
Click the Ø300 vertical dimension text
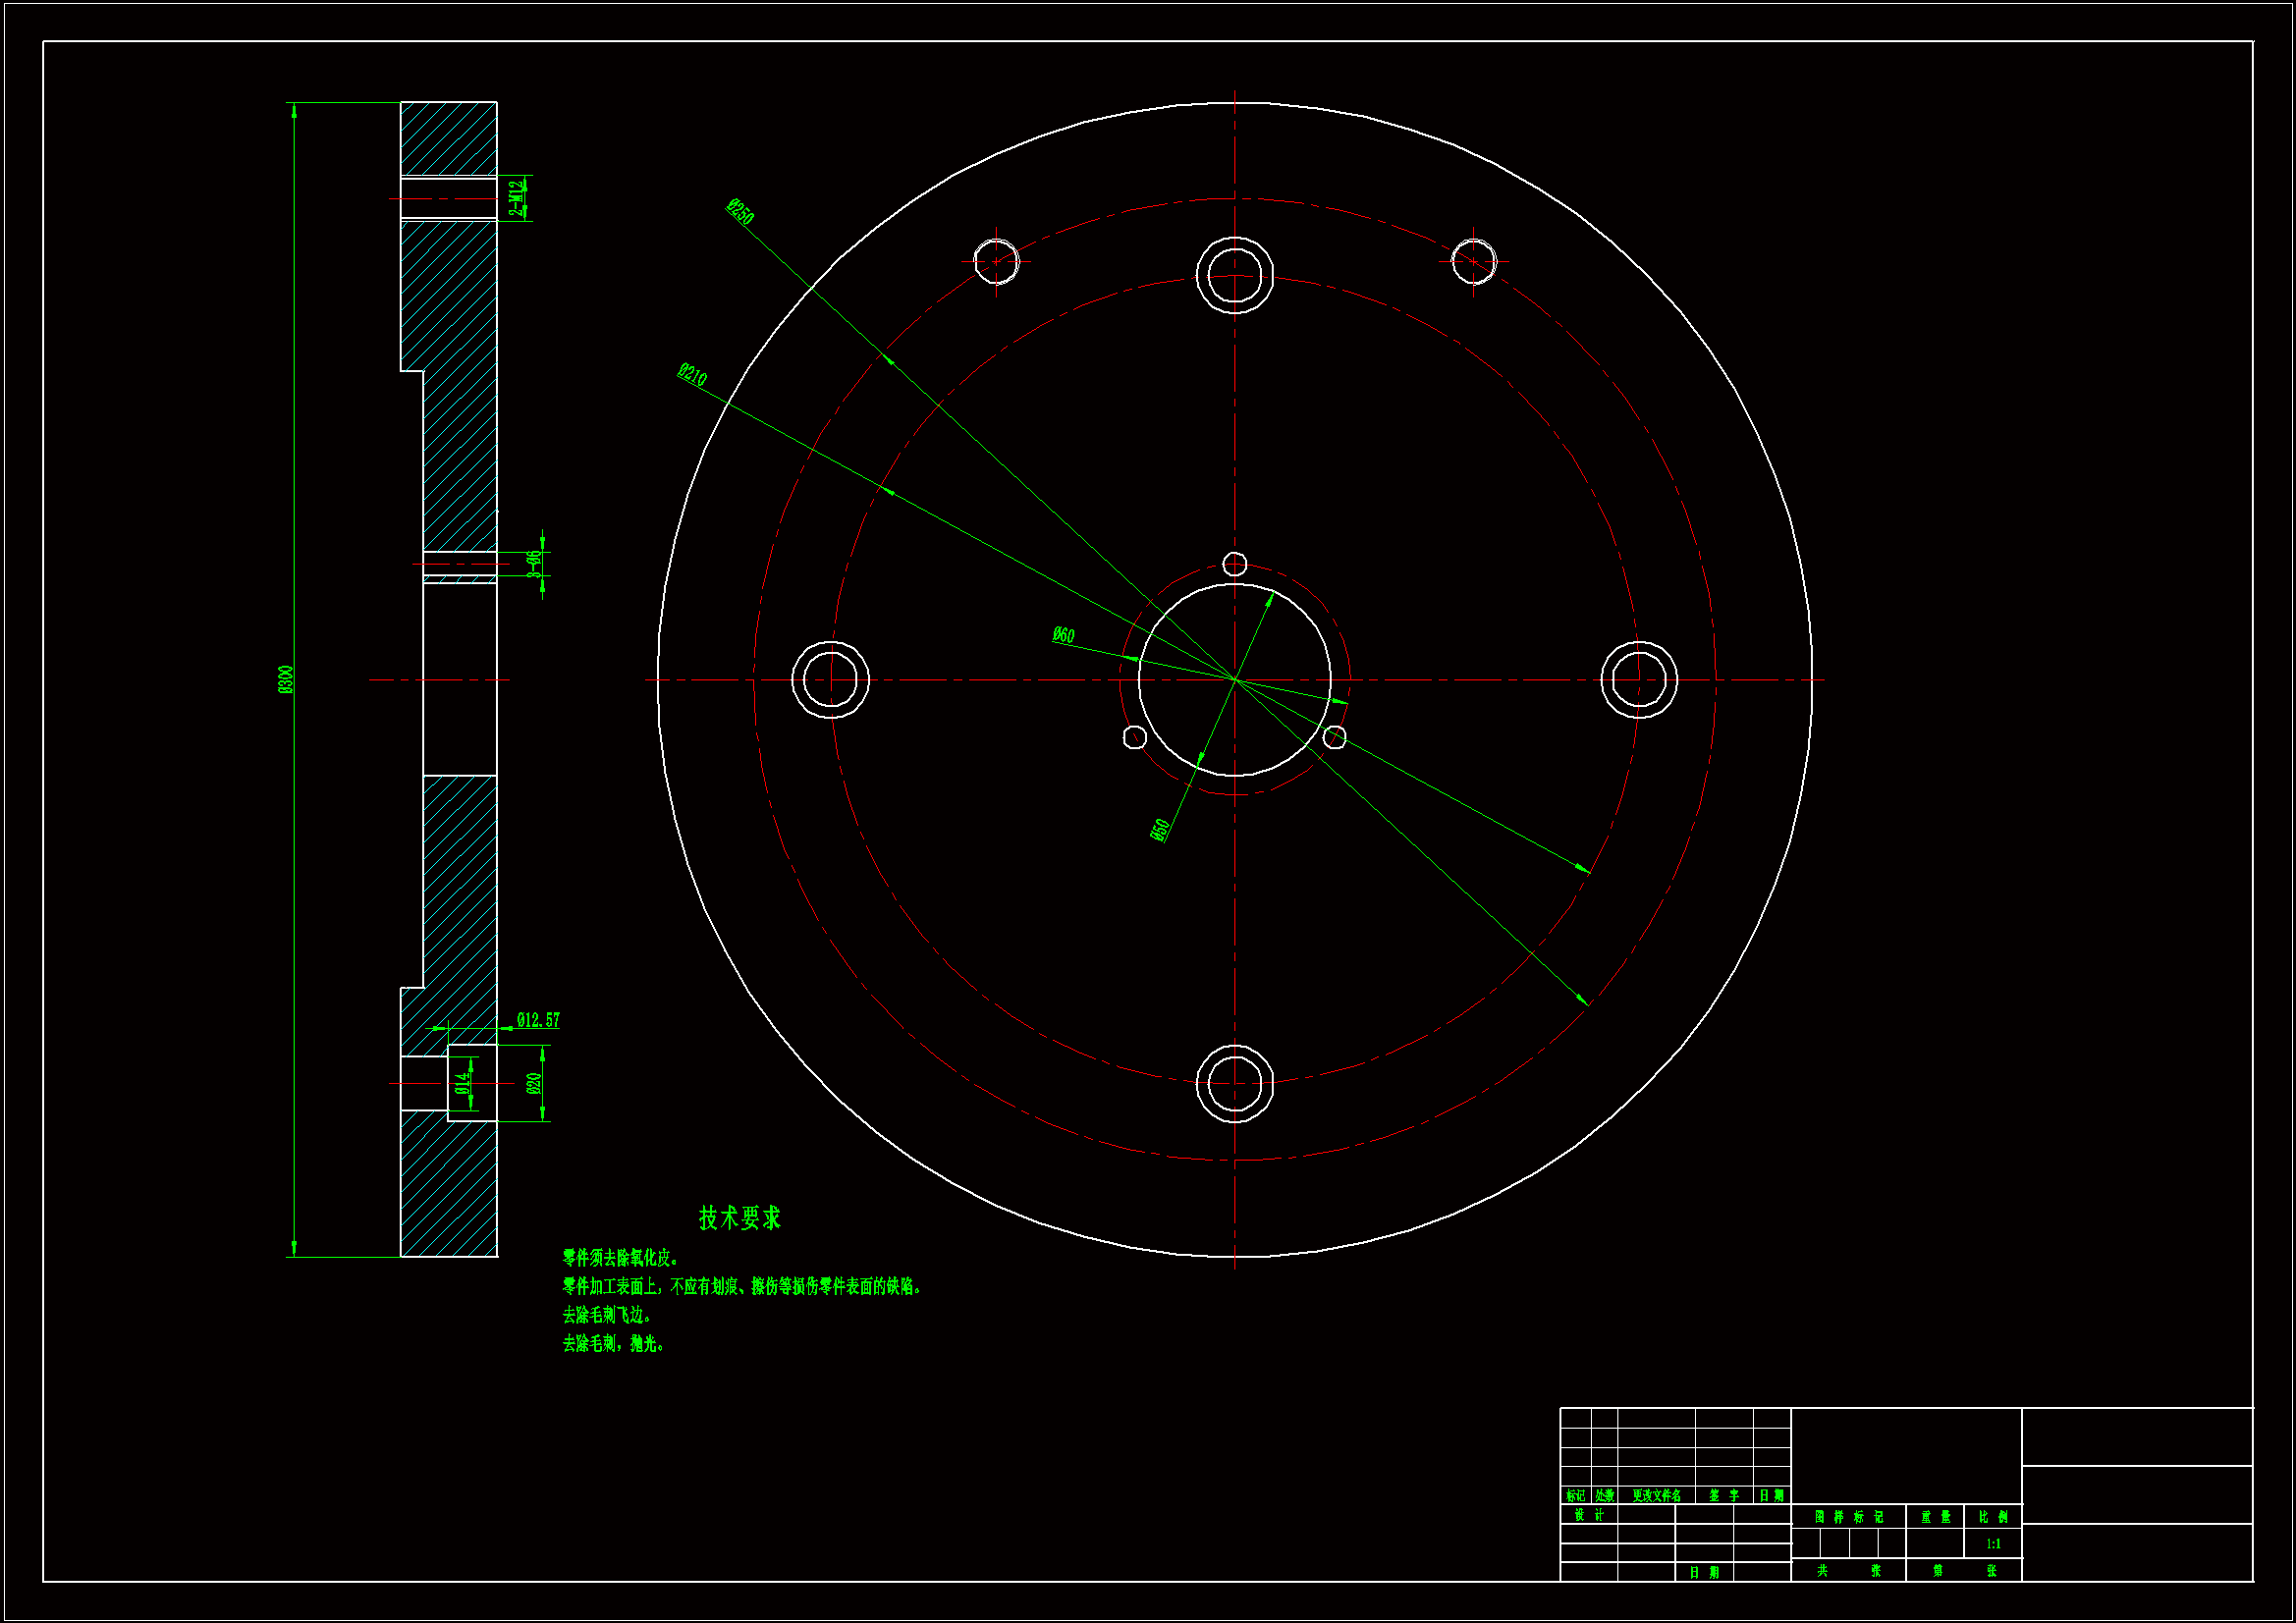286,680
